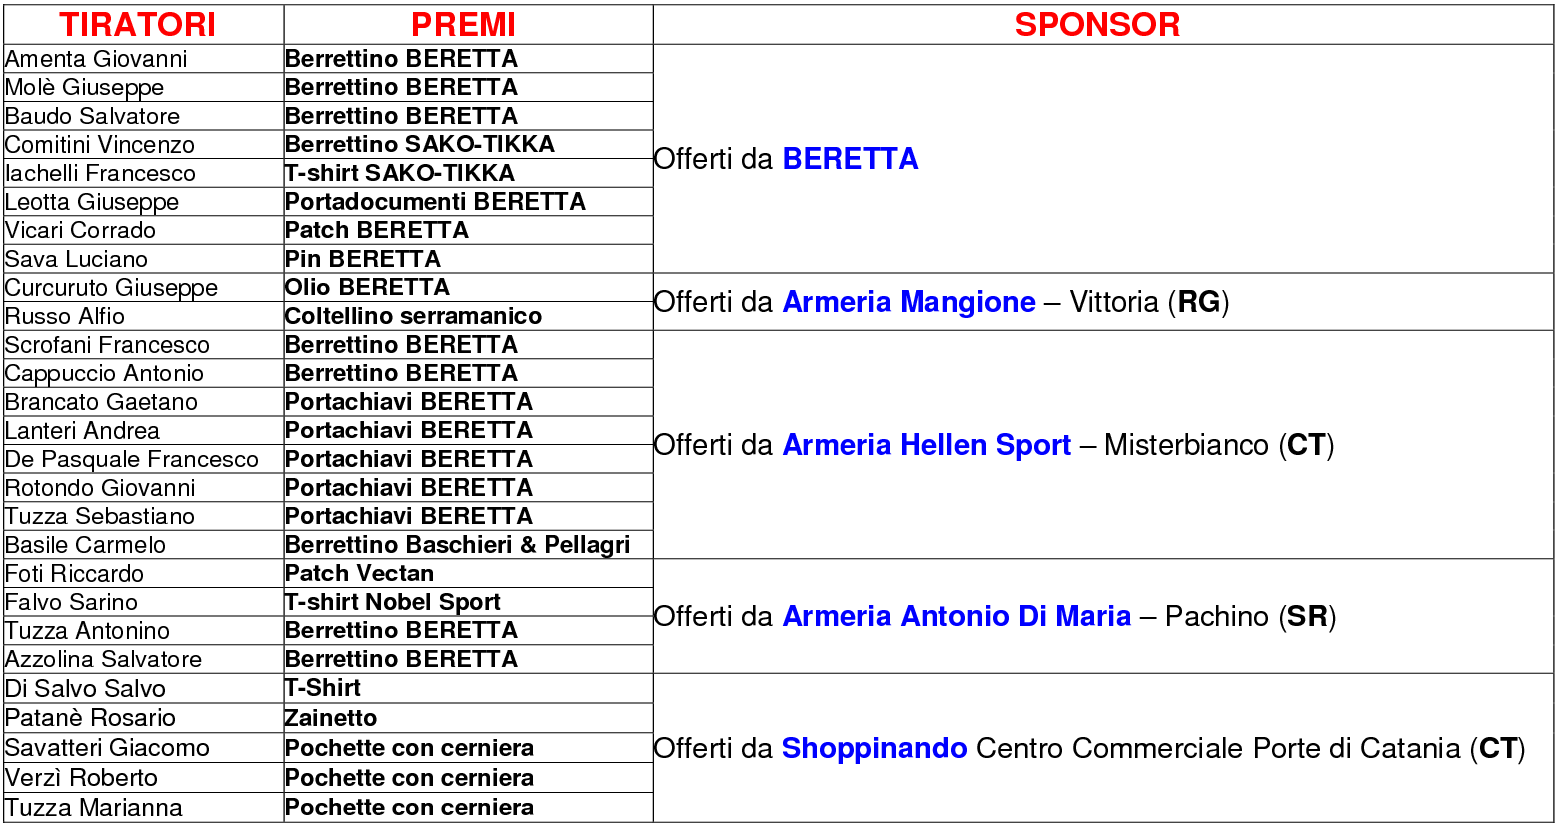This screenshot has width=1558, height=826.
Task: Click the Patch Vectan prize cell
Action: click(x=468, y=574)
